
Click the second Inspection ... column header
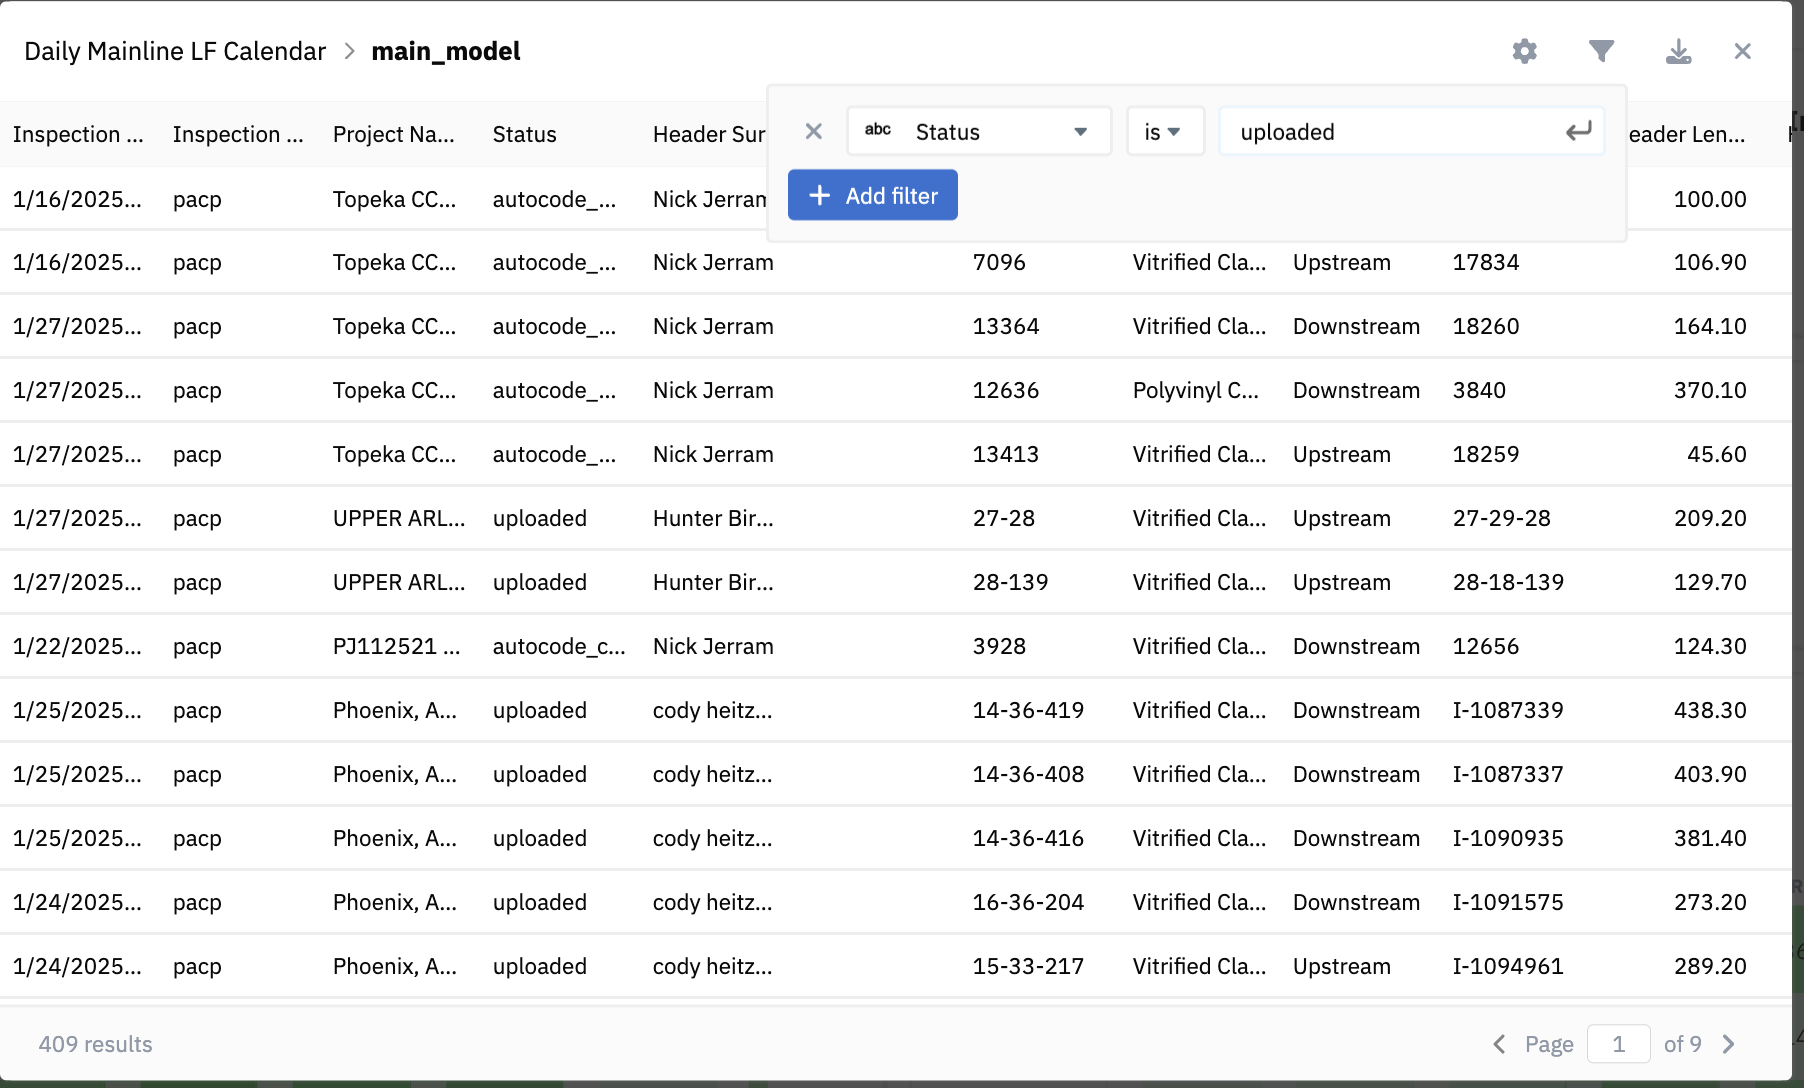pyautogui.click(x=238, y=134)
